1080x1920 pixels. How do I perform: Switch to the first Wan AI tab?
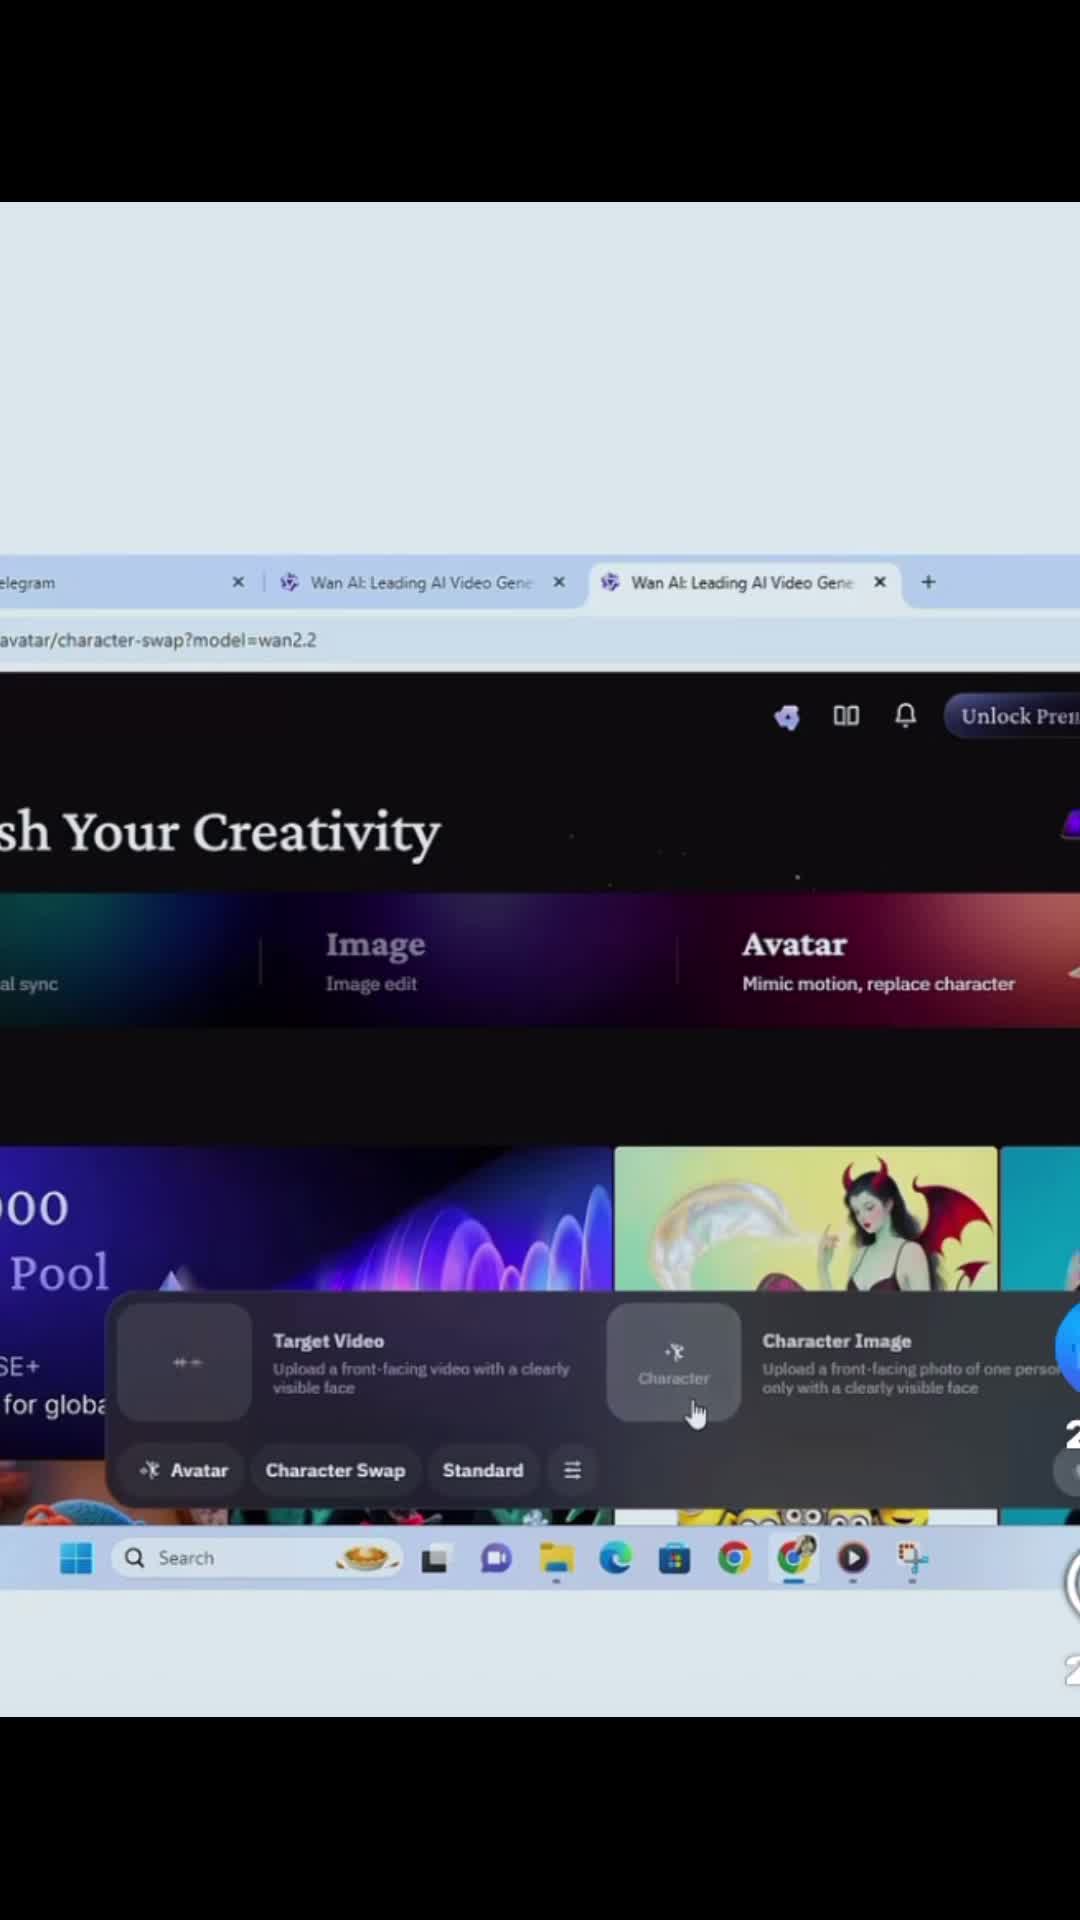click(x=420, y=582)
